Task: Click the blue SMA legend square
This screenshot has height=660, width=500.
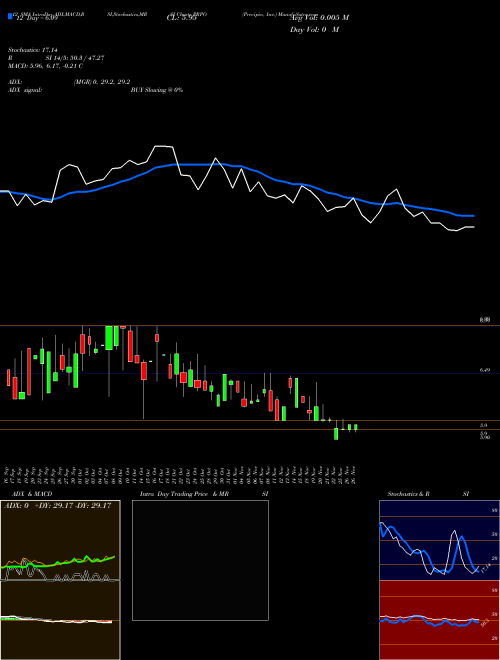Action: (x=10, y=17)
